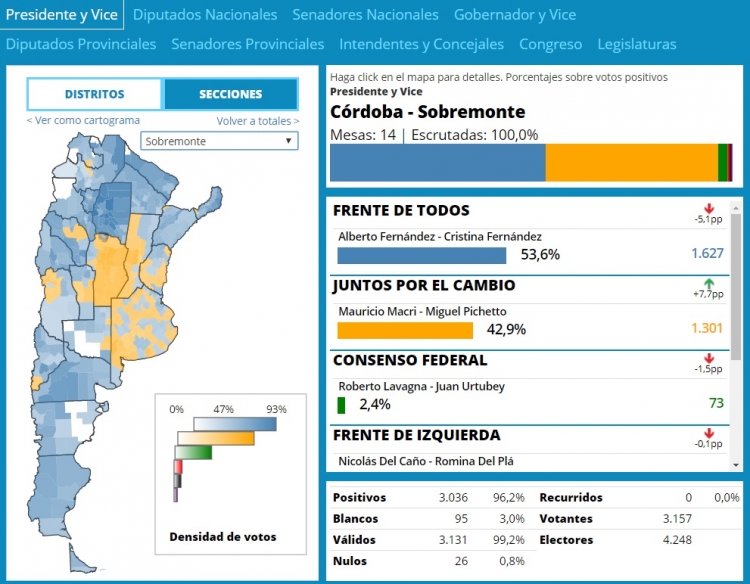Image resolution: width=750 pixels, height=584 pixels.
Task: Click the 'Córdoba - Sobremonte' title
Action: point(428,112)
